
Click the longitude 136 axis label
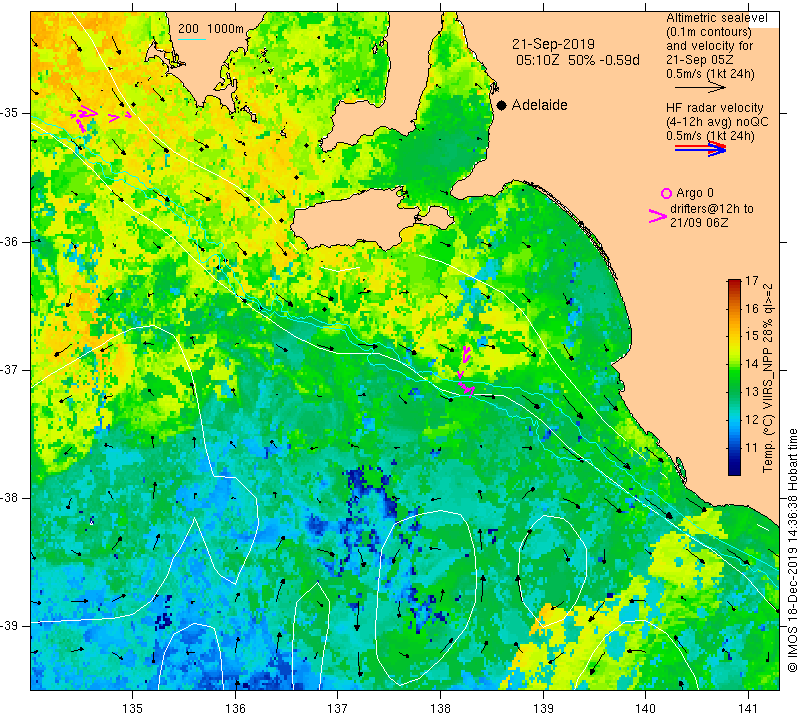[x=235, y=708]
